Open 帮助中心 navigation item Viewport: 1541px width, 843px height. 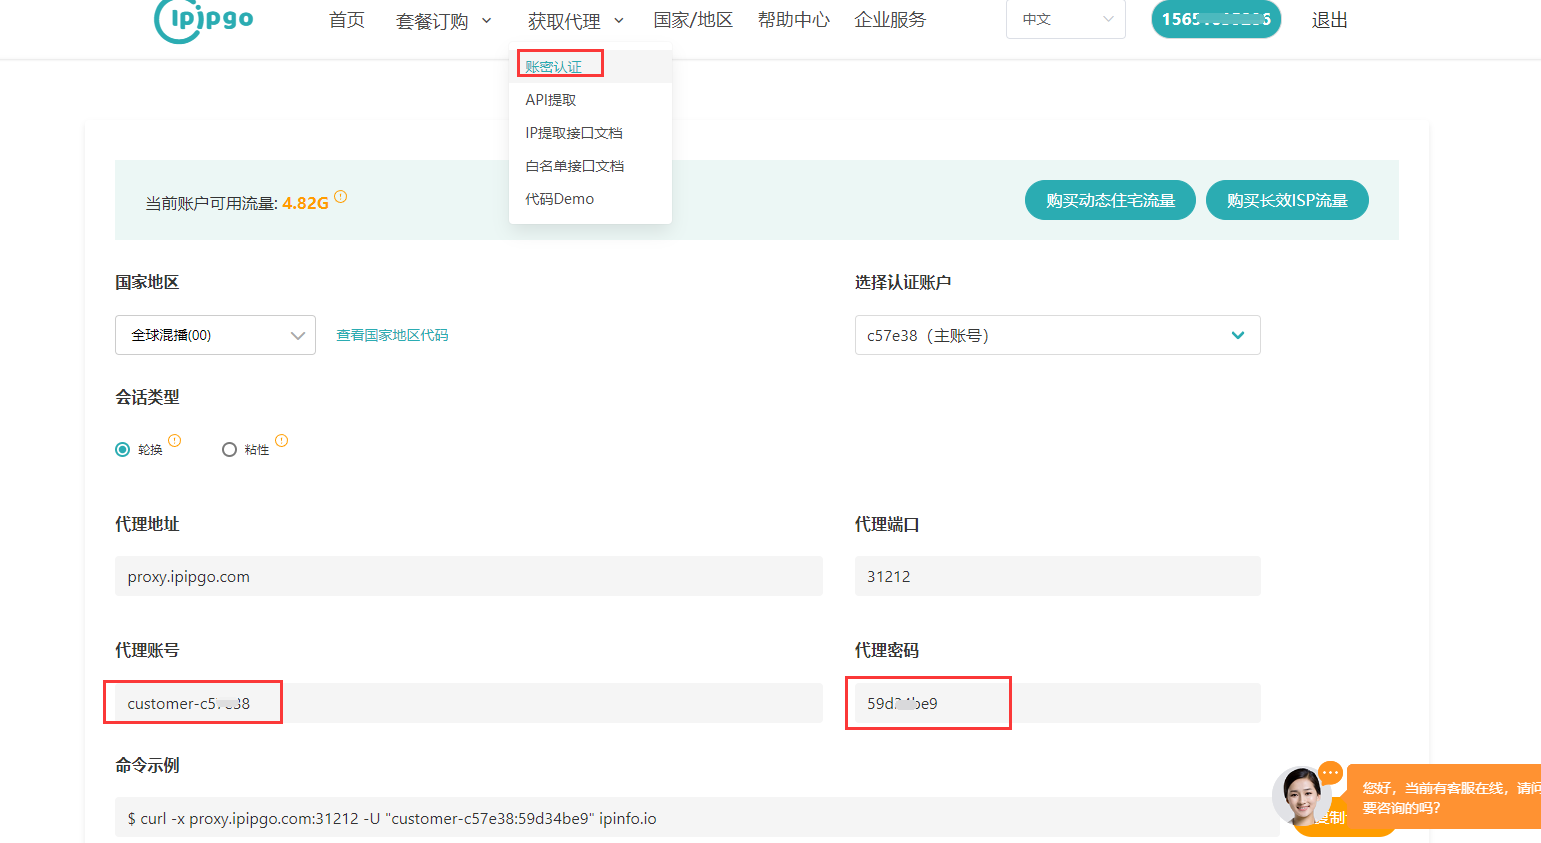click(x=794, y=20)
